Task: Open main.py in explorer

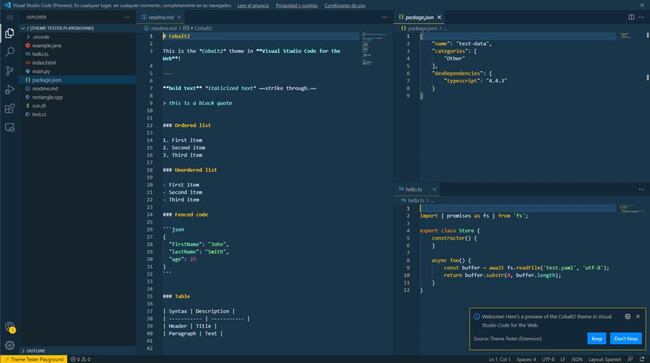Action: [78, 71]
